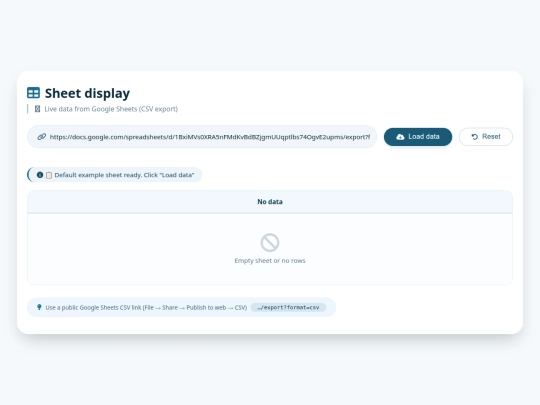540x405 pixels.
Task: Click the Load data button
Action: [418, 137]
